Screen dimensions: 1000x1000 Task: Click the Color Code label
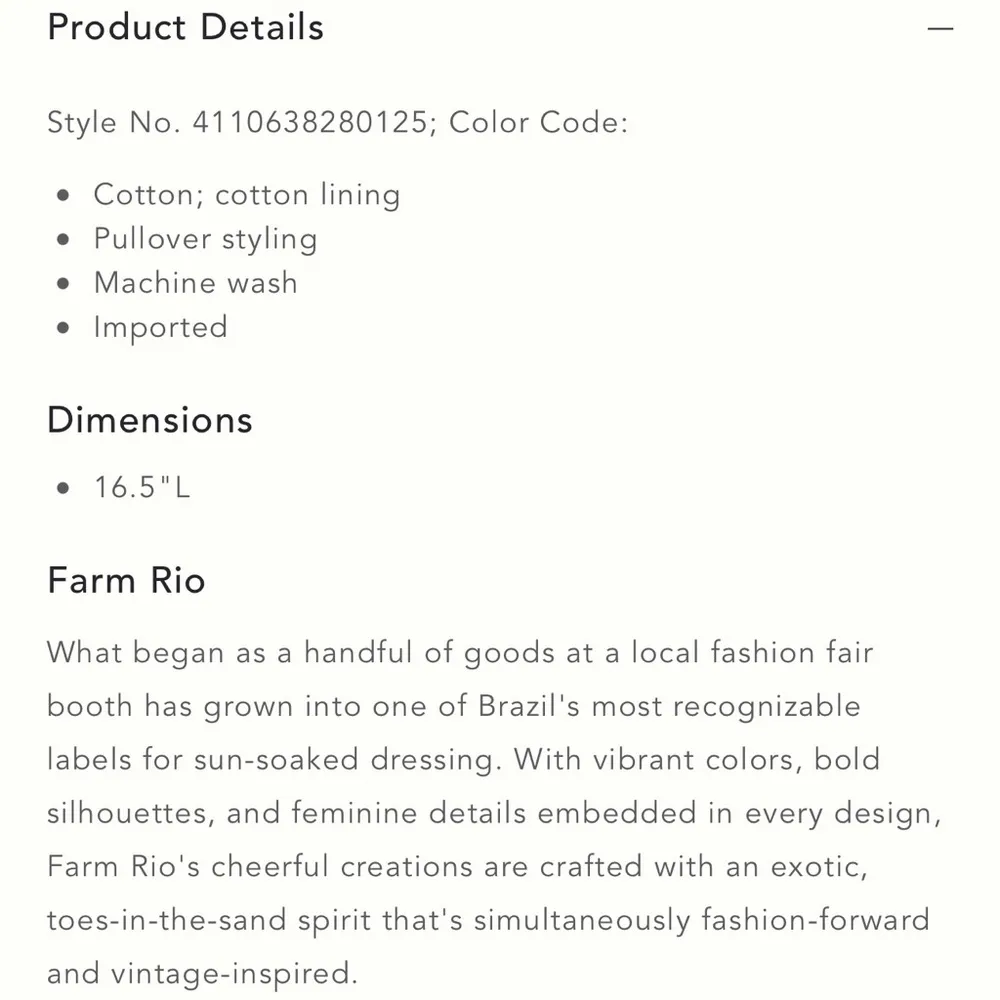point(538,123)
